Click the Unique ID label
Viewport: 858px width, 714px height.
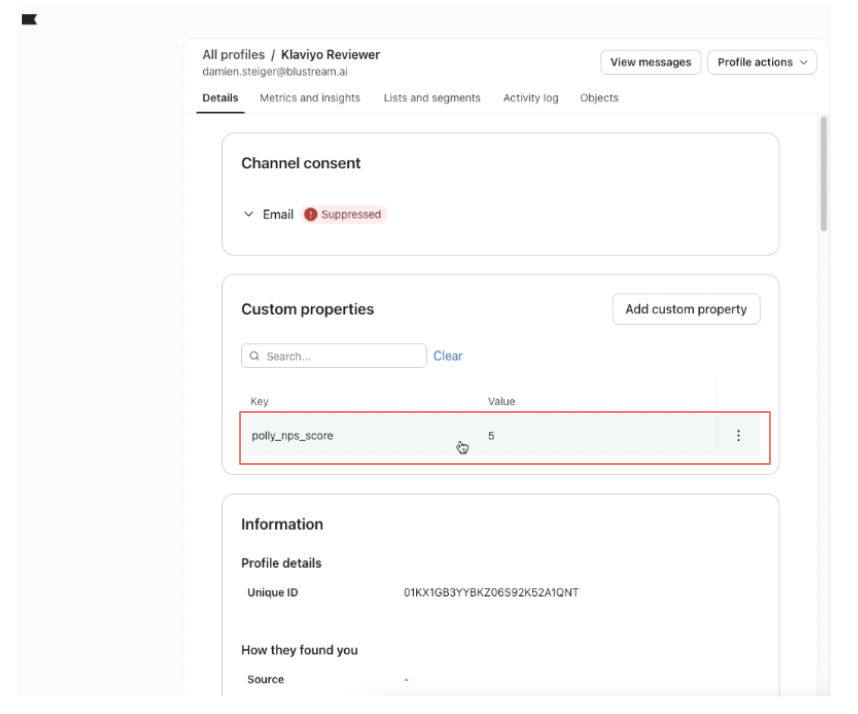pos(273,593)
